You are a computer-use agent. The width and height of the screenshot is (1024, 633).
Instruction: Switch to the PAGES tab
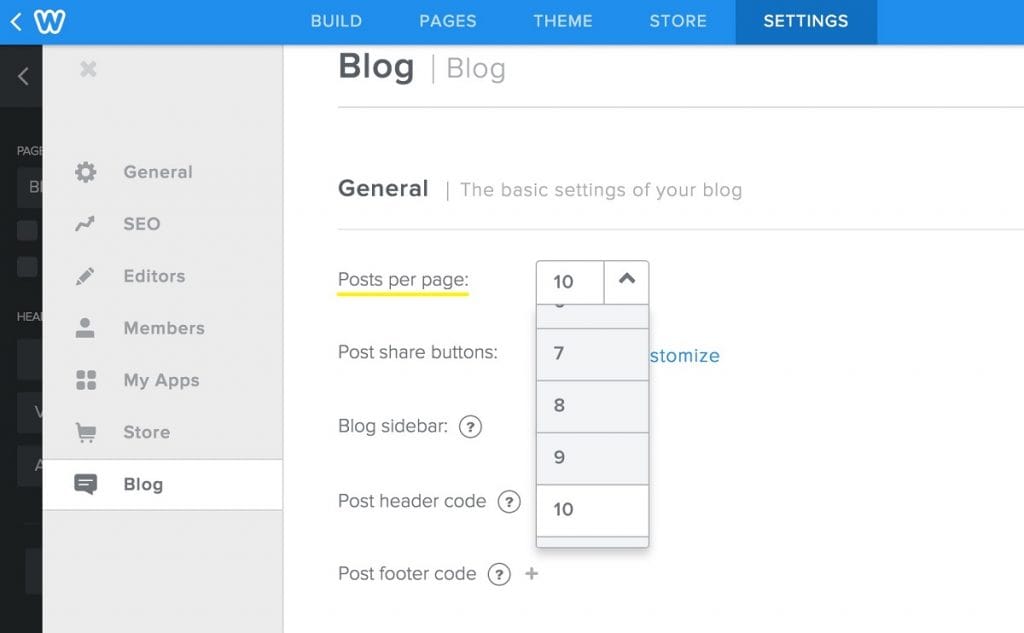click(448, 22)
